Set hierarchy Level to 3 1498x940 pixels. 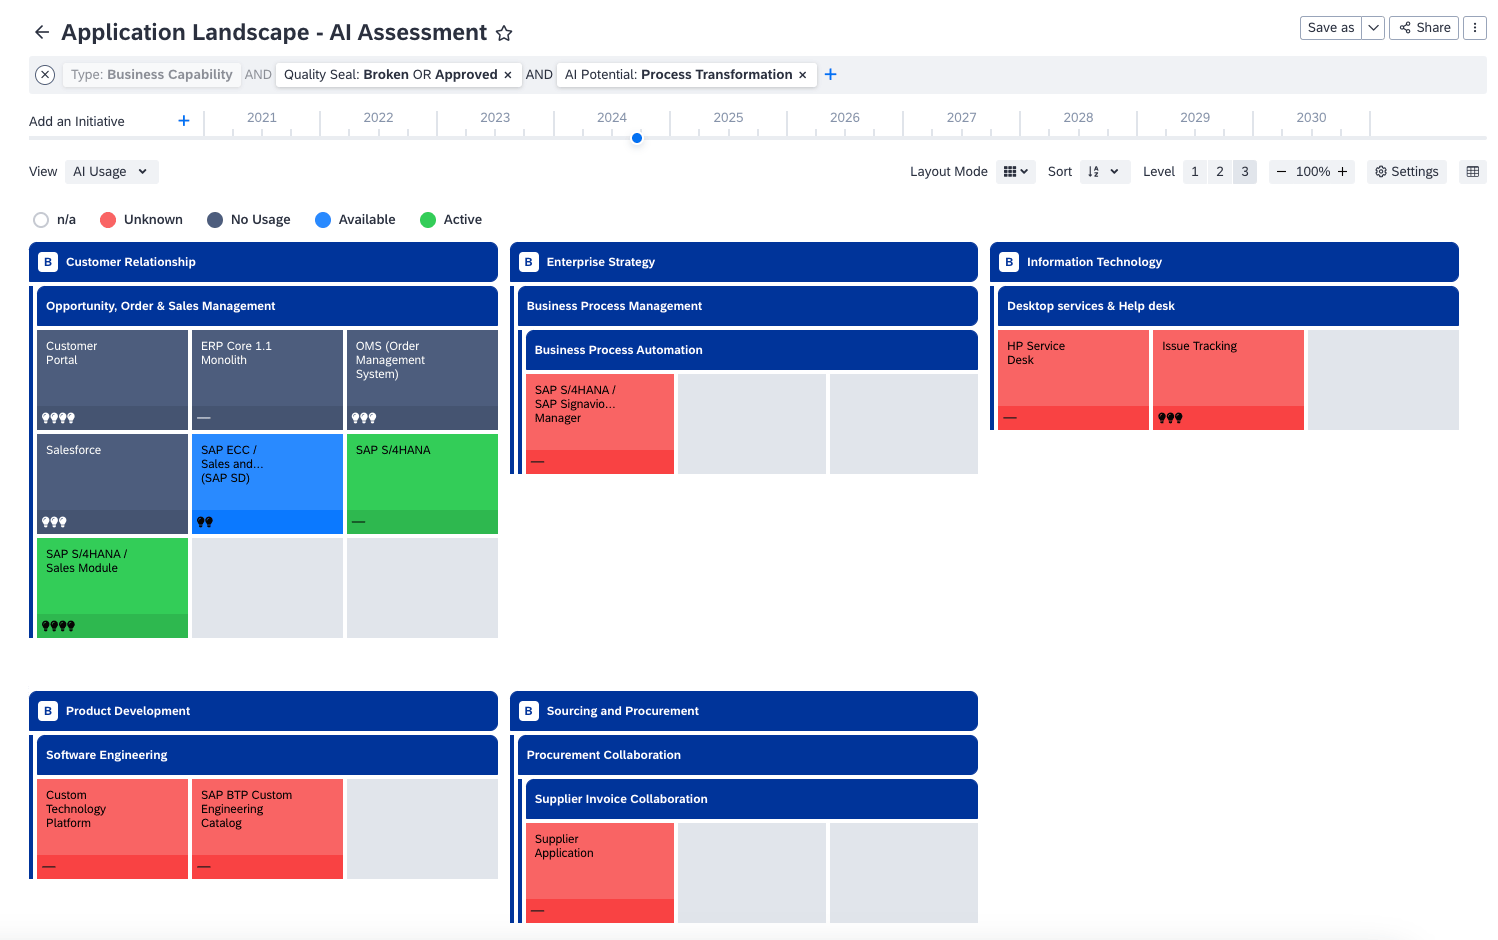pos(1245,172)
